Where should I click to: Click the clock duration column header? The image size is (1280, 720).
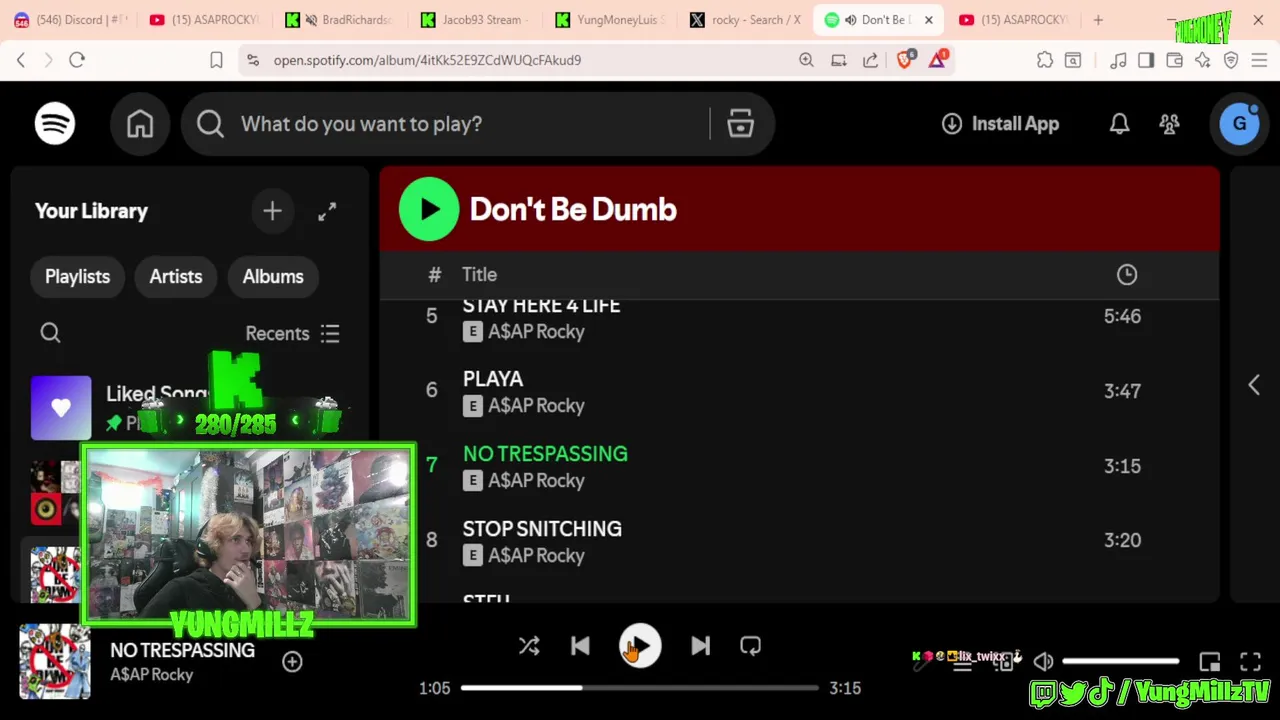click(x=1127, y=274)
